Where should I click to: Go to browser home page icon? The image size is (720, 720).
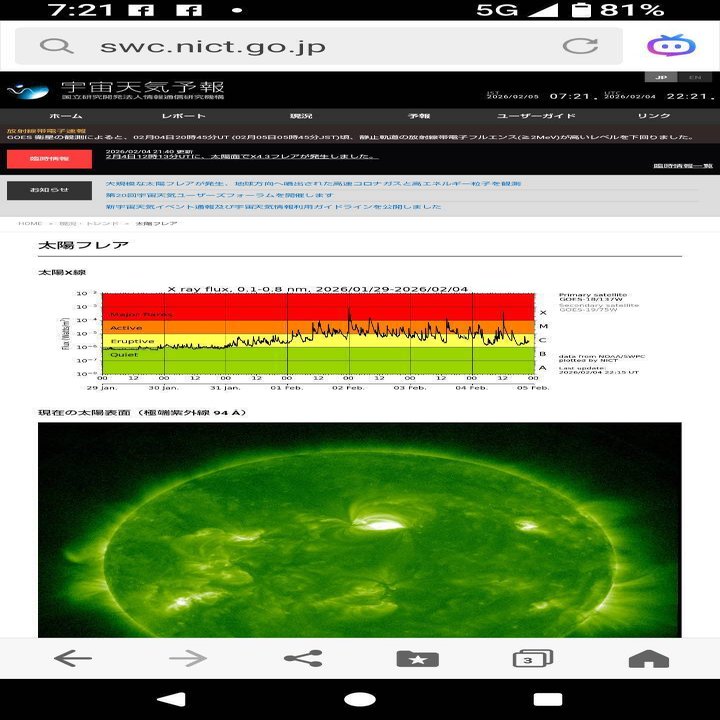point(648,658)
